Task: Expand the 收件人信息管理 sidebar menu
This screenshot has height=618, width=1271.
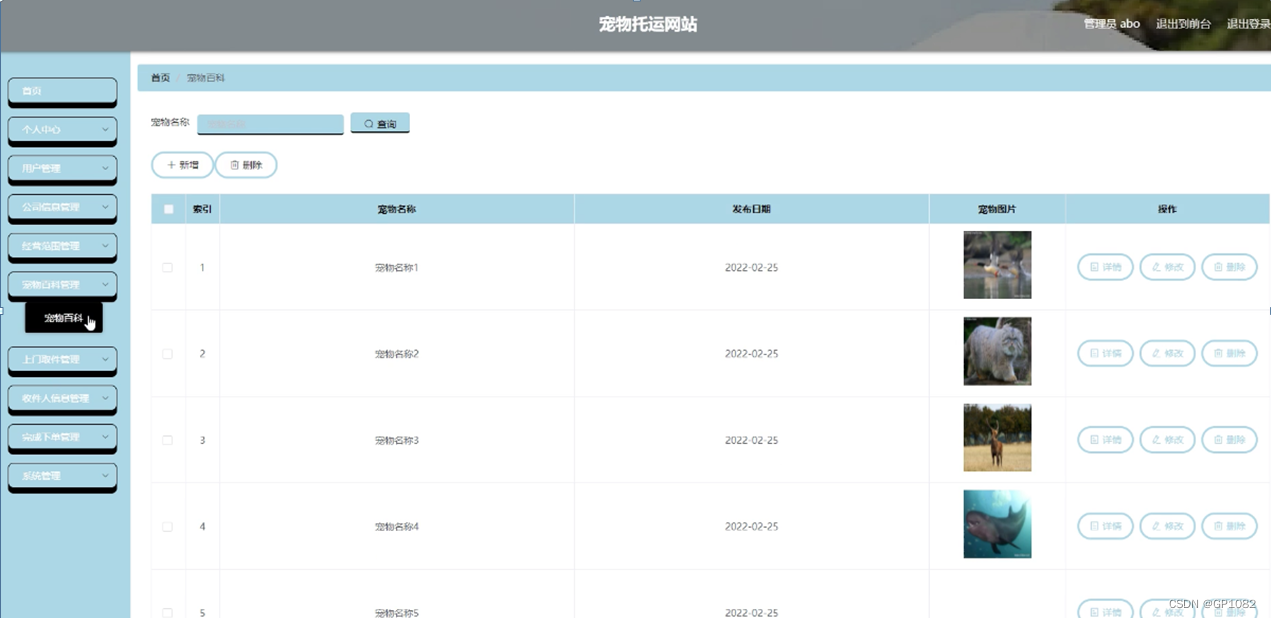Action: 62,398
